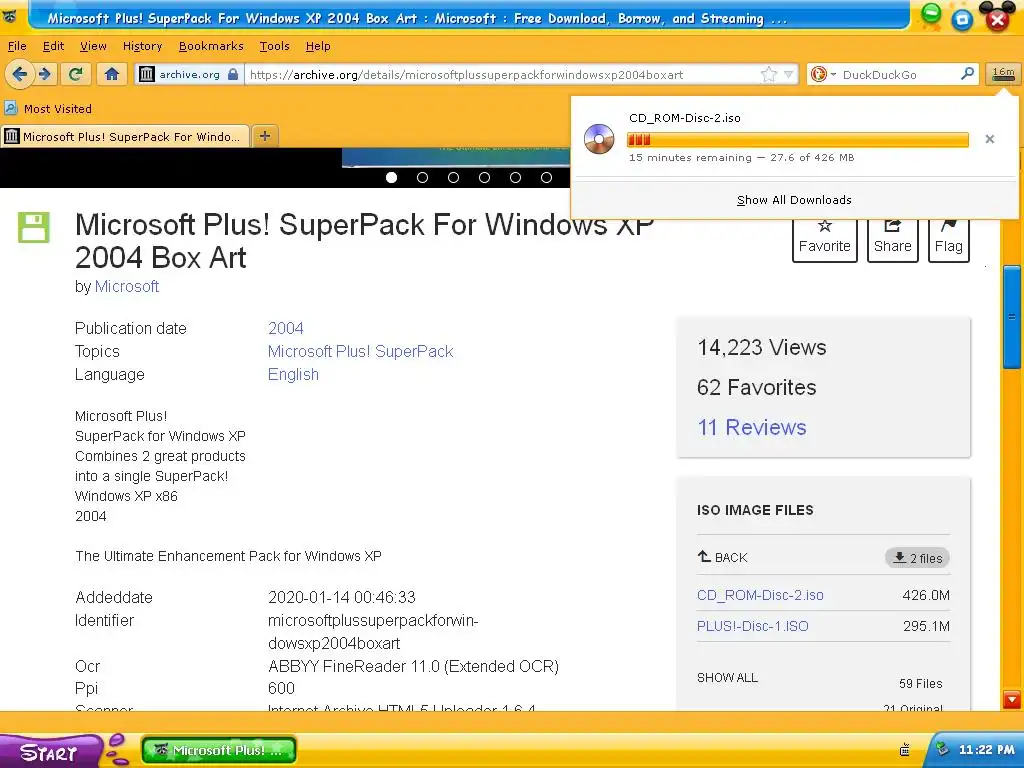Viewport: 1024px width, 768px height.
Task: Click the 62 Favorites text
Action: (756, 387)
